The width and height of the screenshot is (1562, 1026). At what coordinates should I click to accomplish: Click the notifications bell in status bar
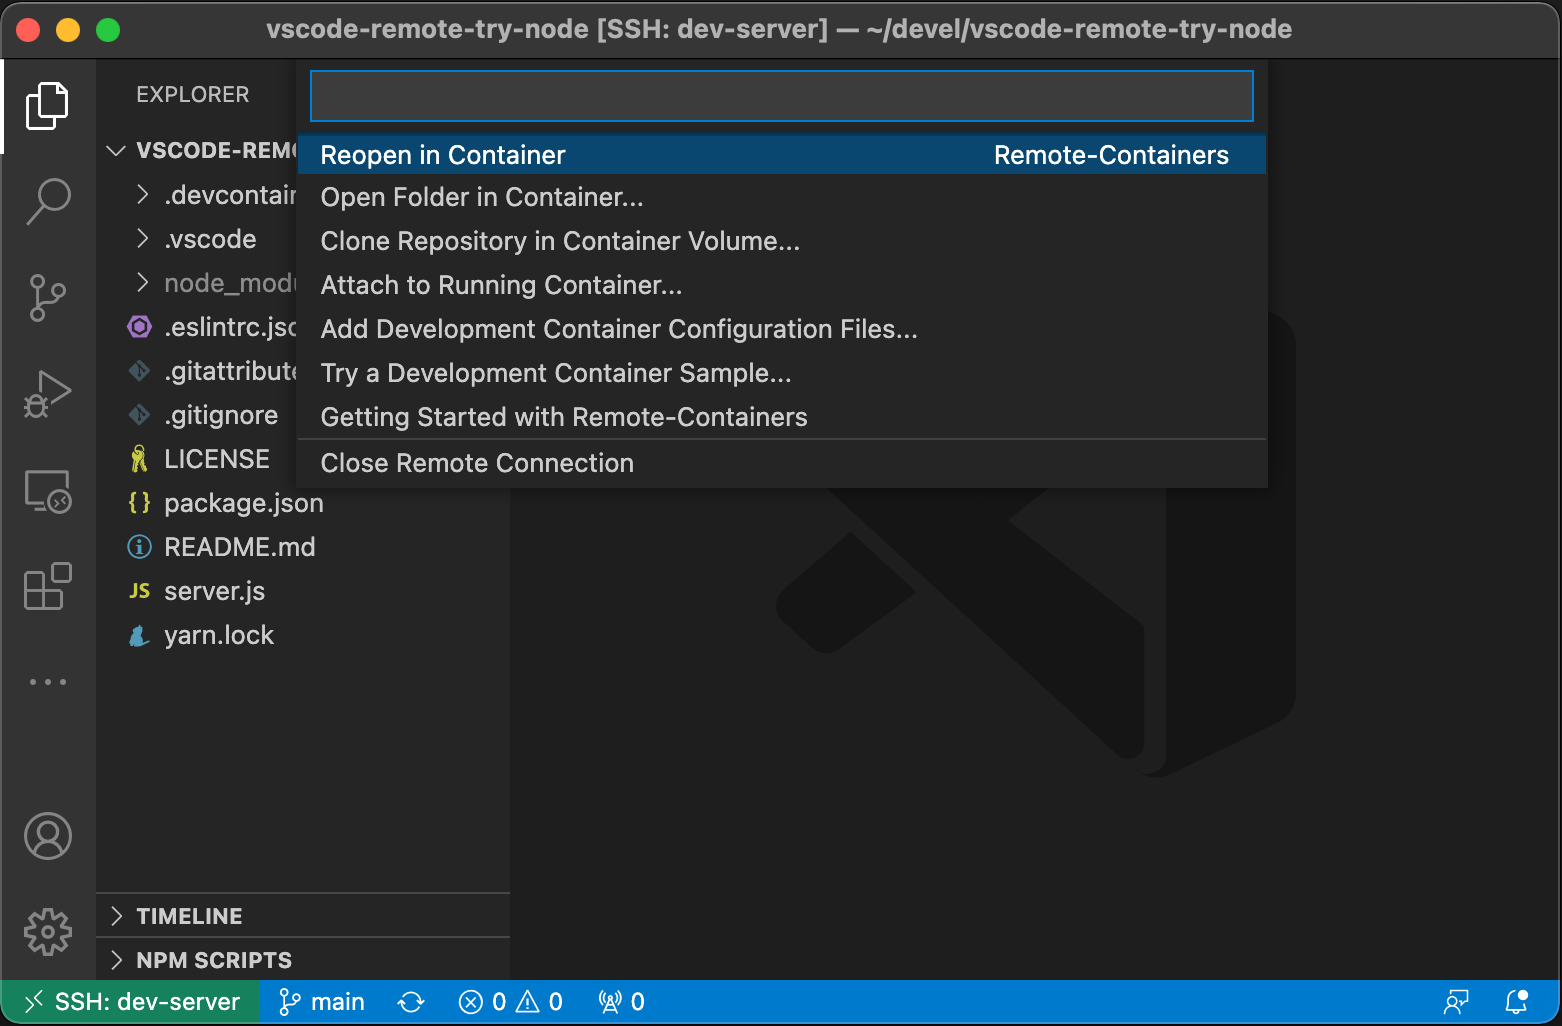click(1516, 1002)
